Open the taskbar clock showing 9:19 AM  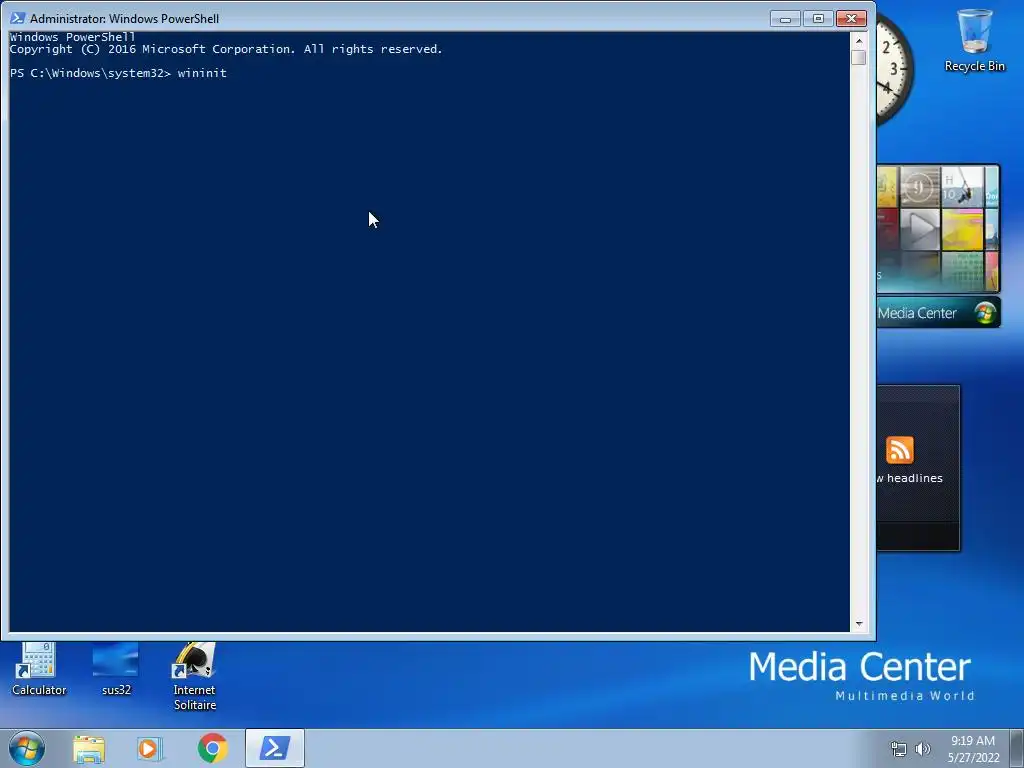point(973,749)
